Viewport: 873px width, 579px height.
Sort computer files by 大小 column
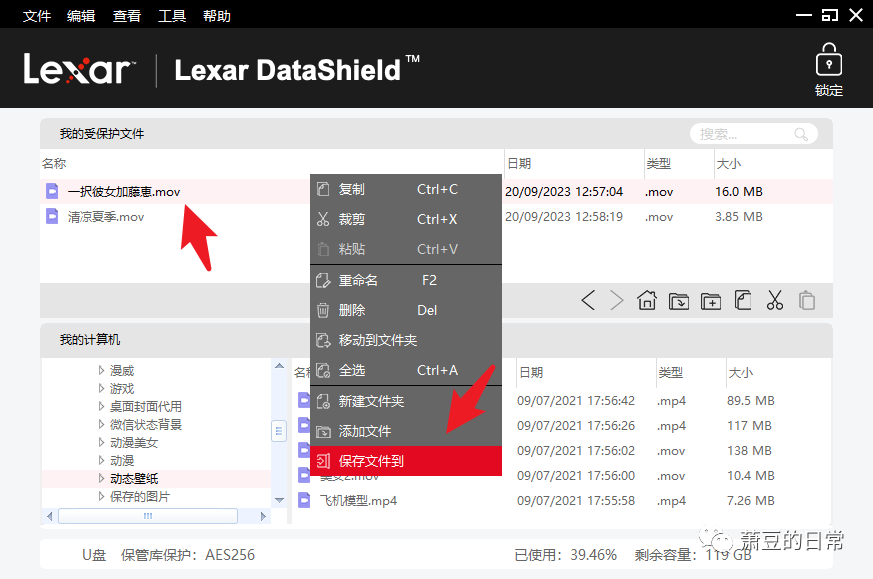[741, 372]
